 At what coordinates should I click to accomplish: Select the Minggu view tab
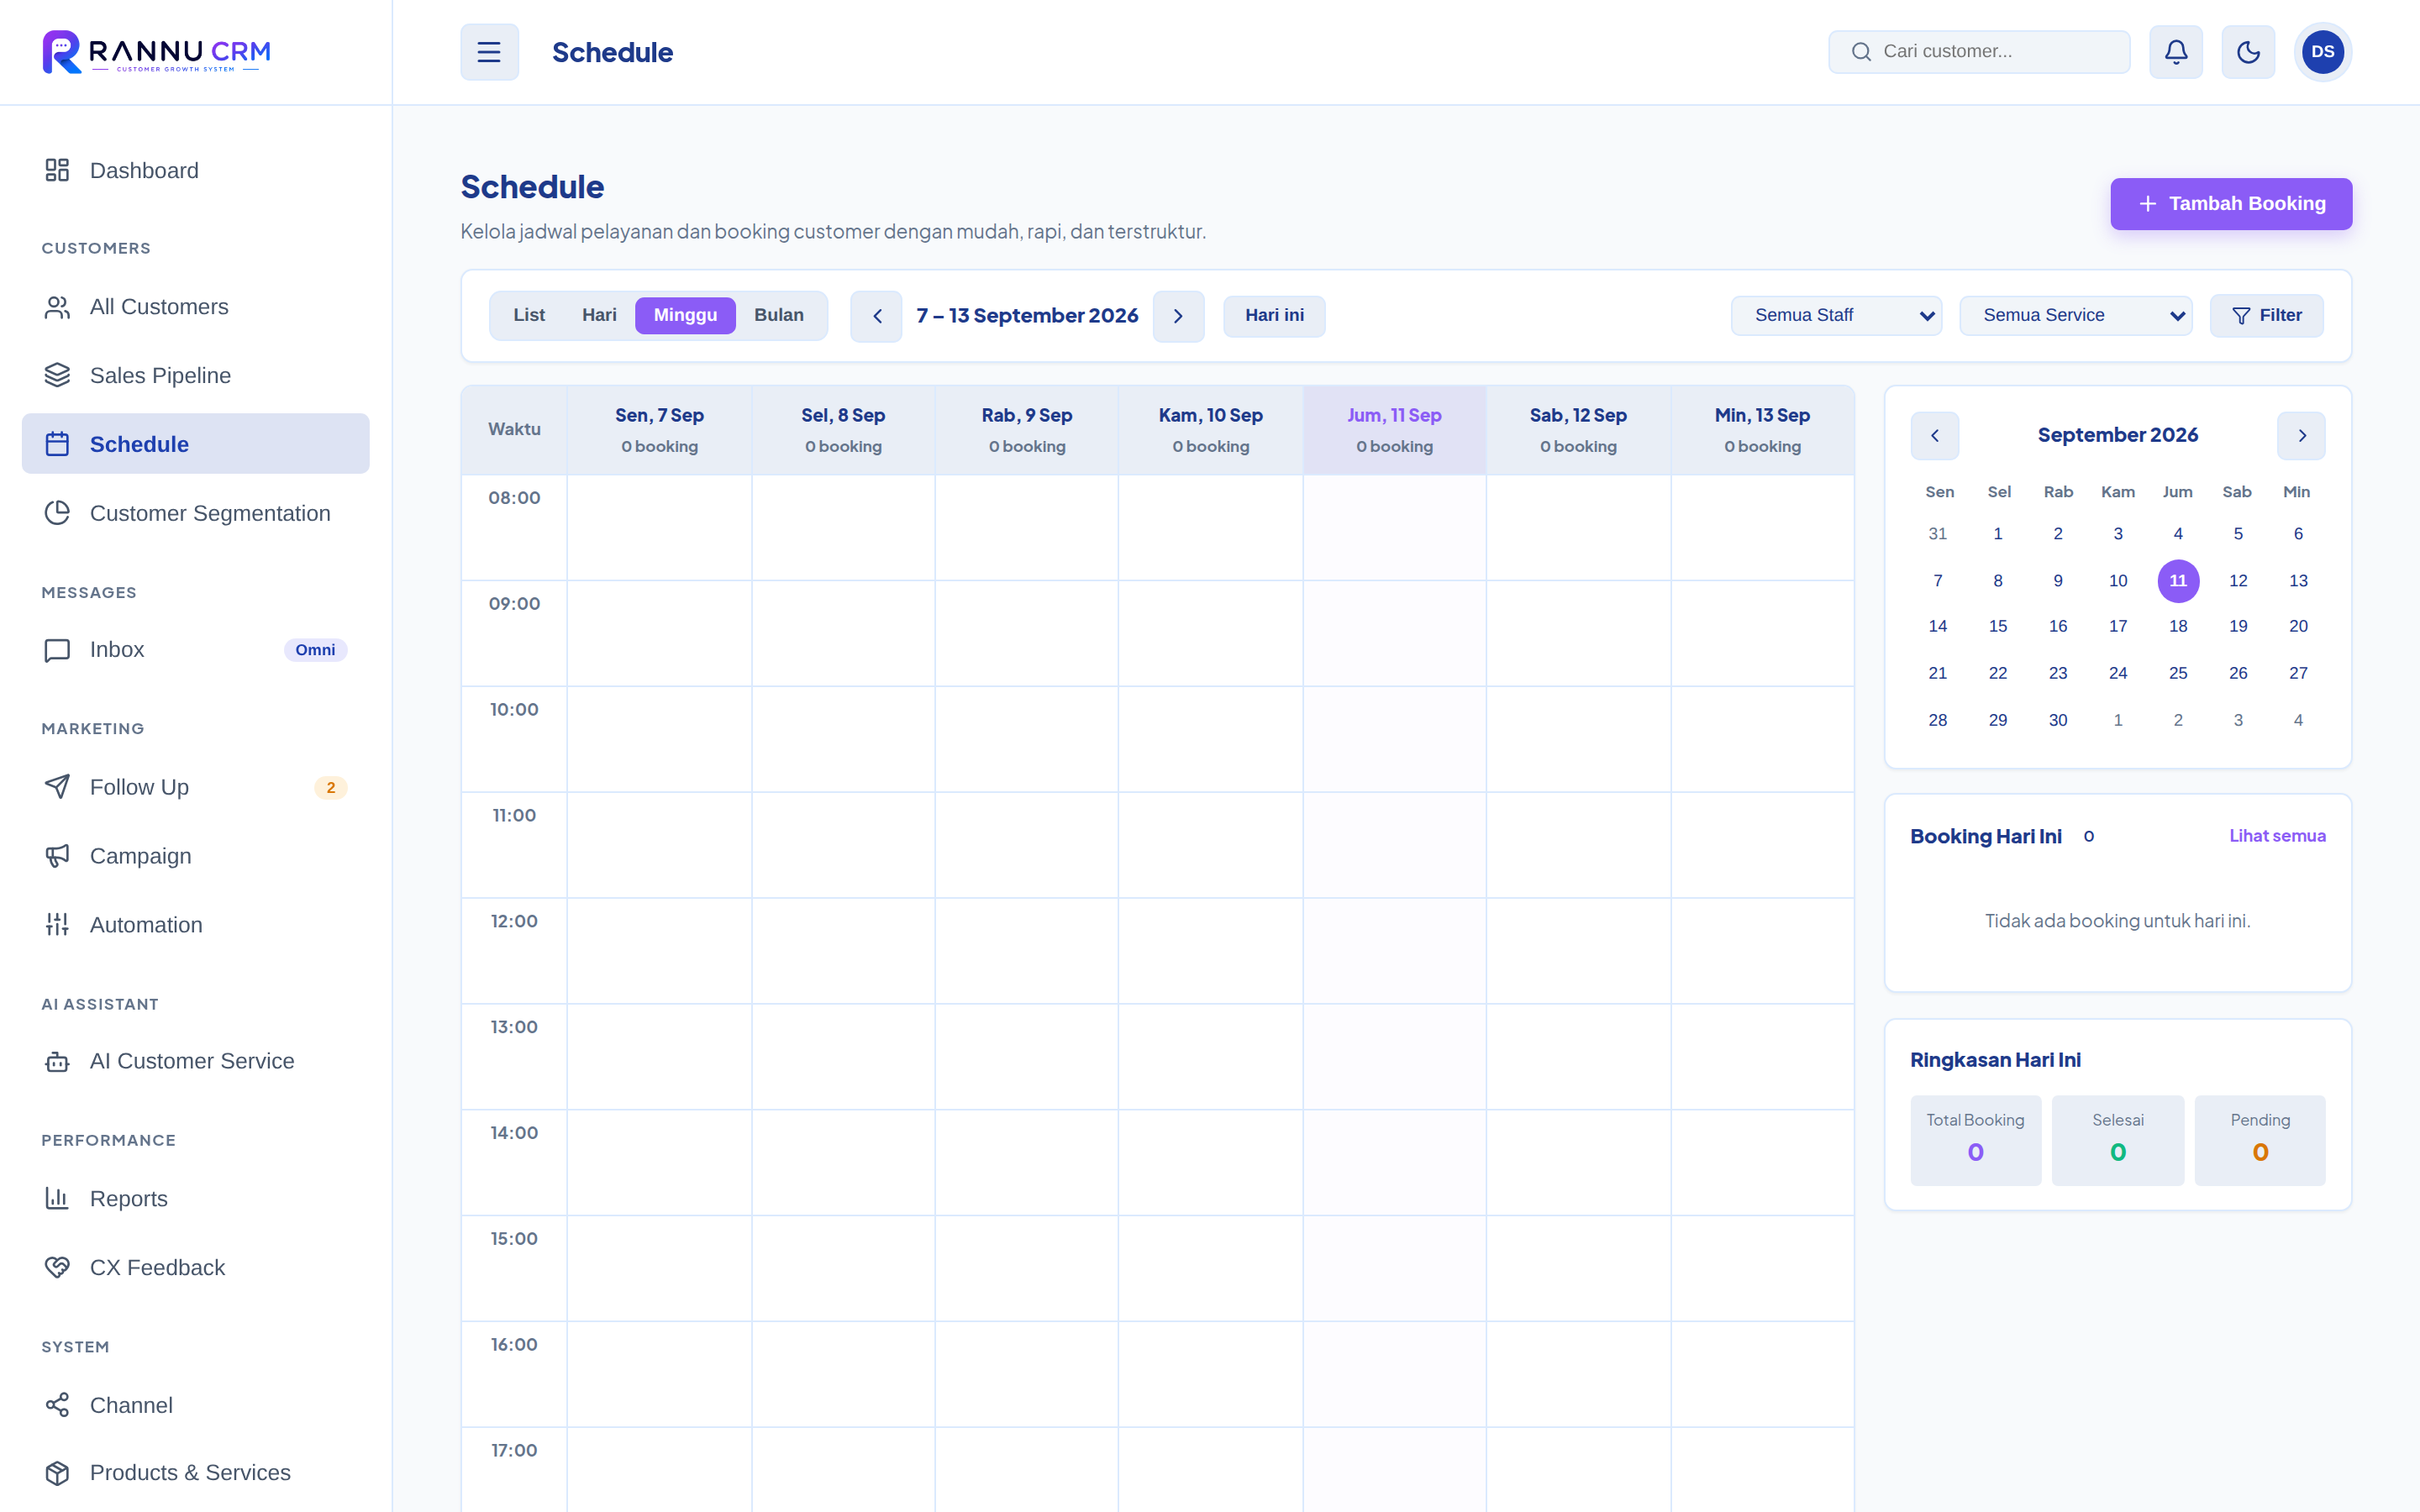tap(685, 315)
